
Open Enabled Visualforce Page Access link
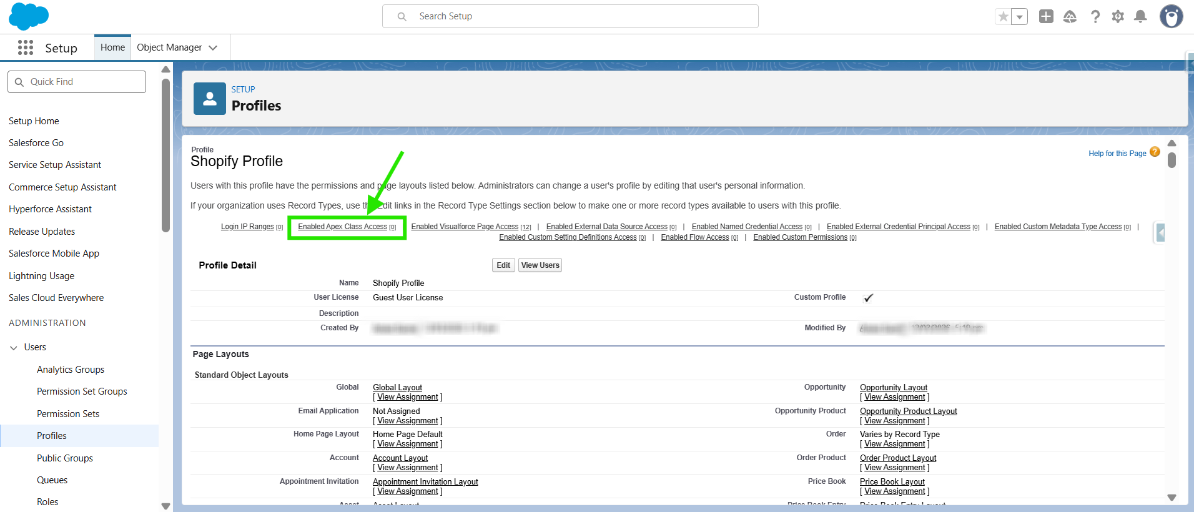tap(465, 226)
